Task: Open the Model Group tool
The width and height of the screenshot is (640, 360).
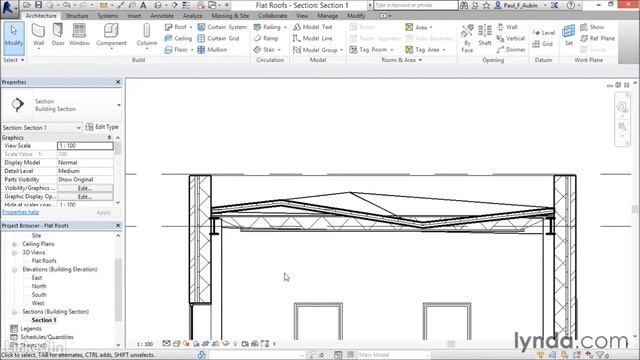Action: pos(318,50)
